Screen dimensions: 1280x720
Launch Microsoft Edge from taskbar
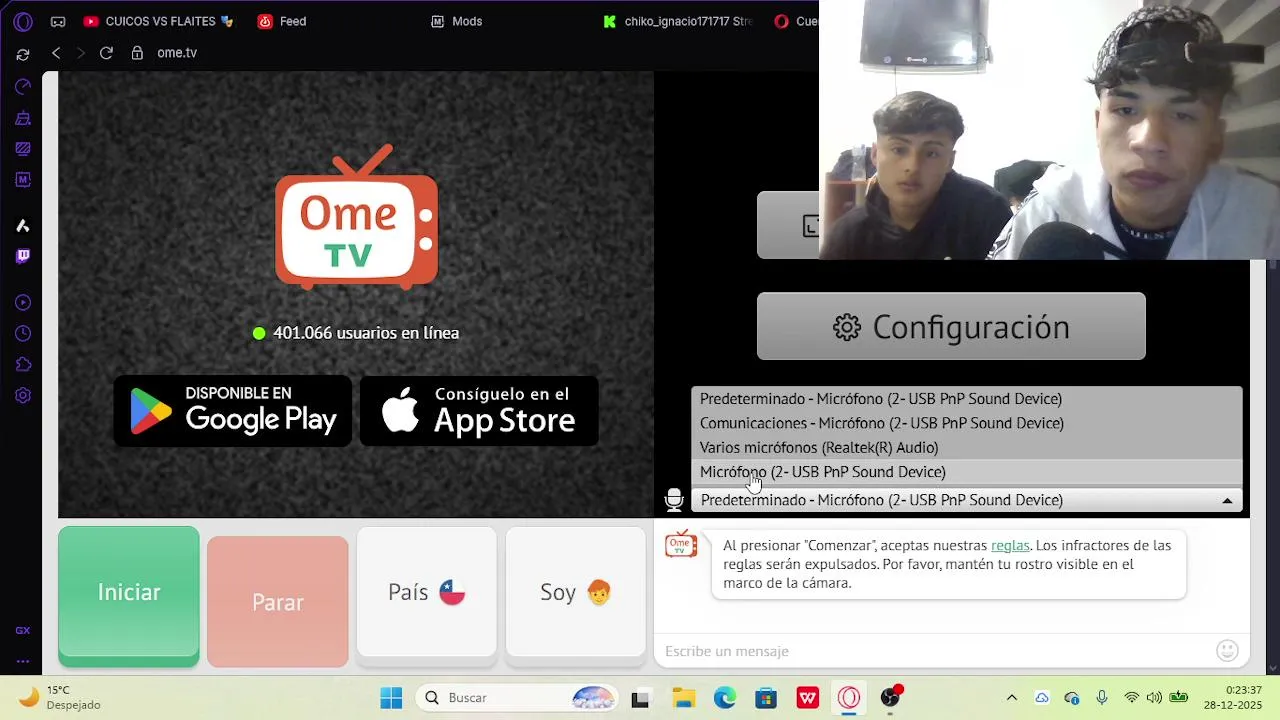pos(725,698)
